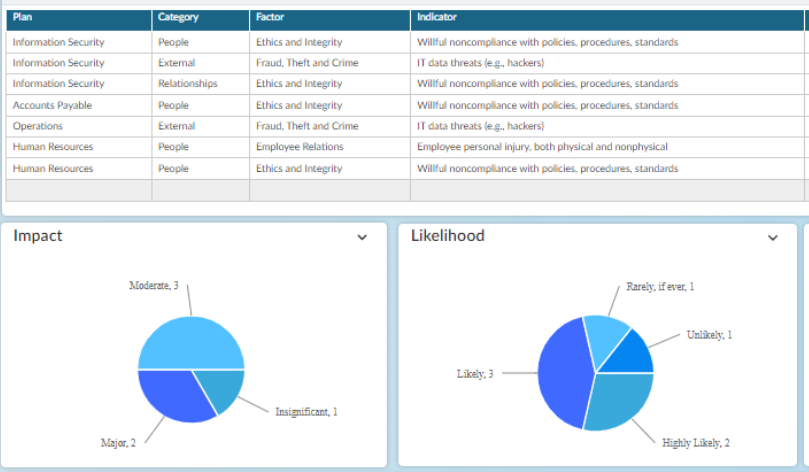Select the Accounts Payable table row
The image size is (809, 472).
click(x=405, y=105)
